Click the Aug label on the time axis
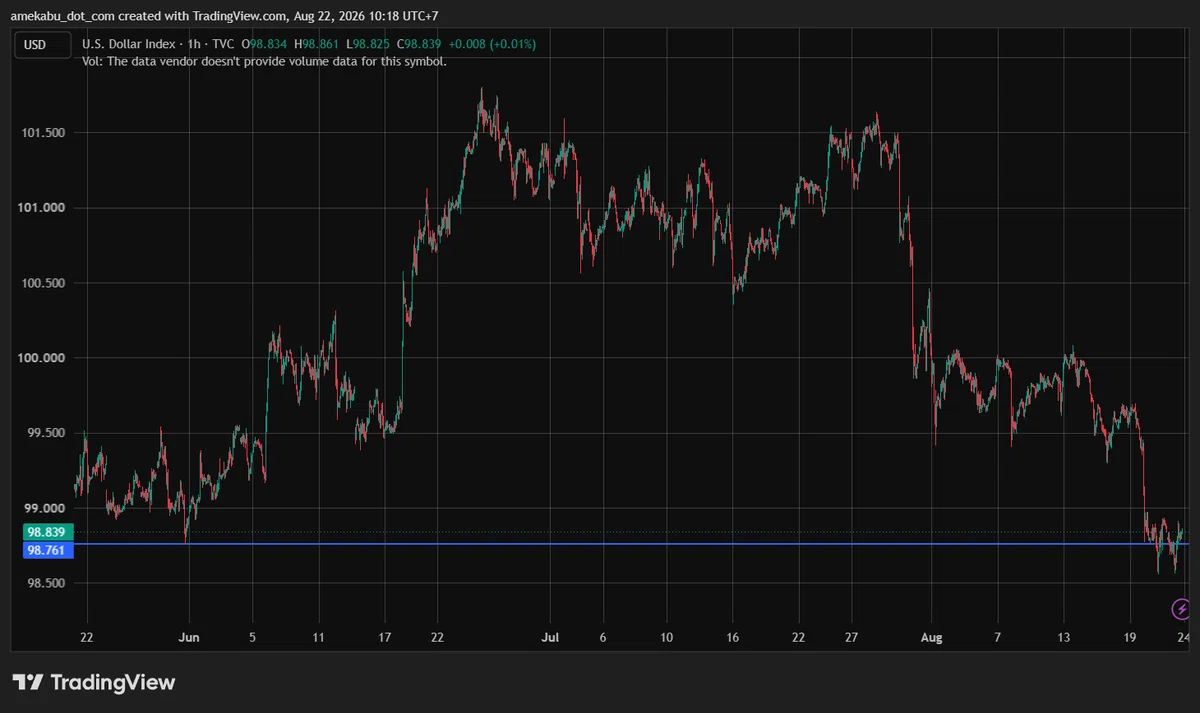Image resolution: width=1200 pixels, height=713 pixels. point(931,637)
